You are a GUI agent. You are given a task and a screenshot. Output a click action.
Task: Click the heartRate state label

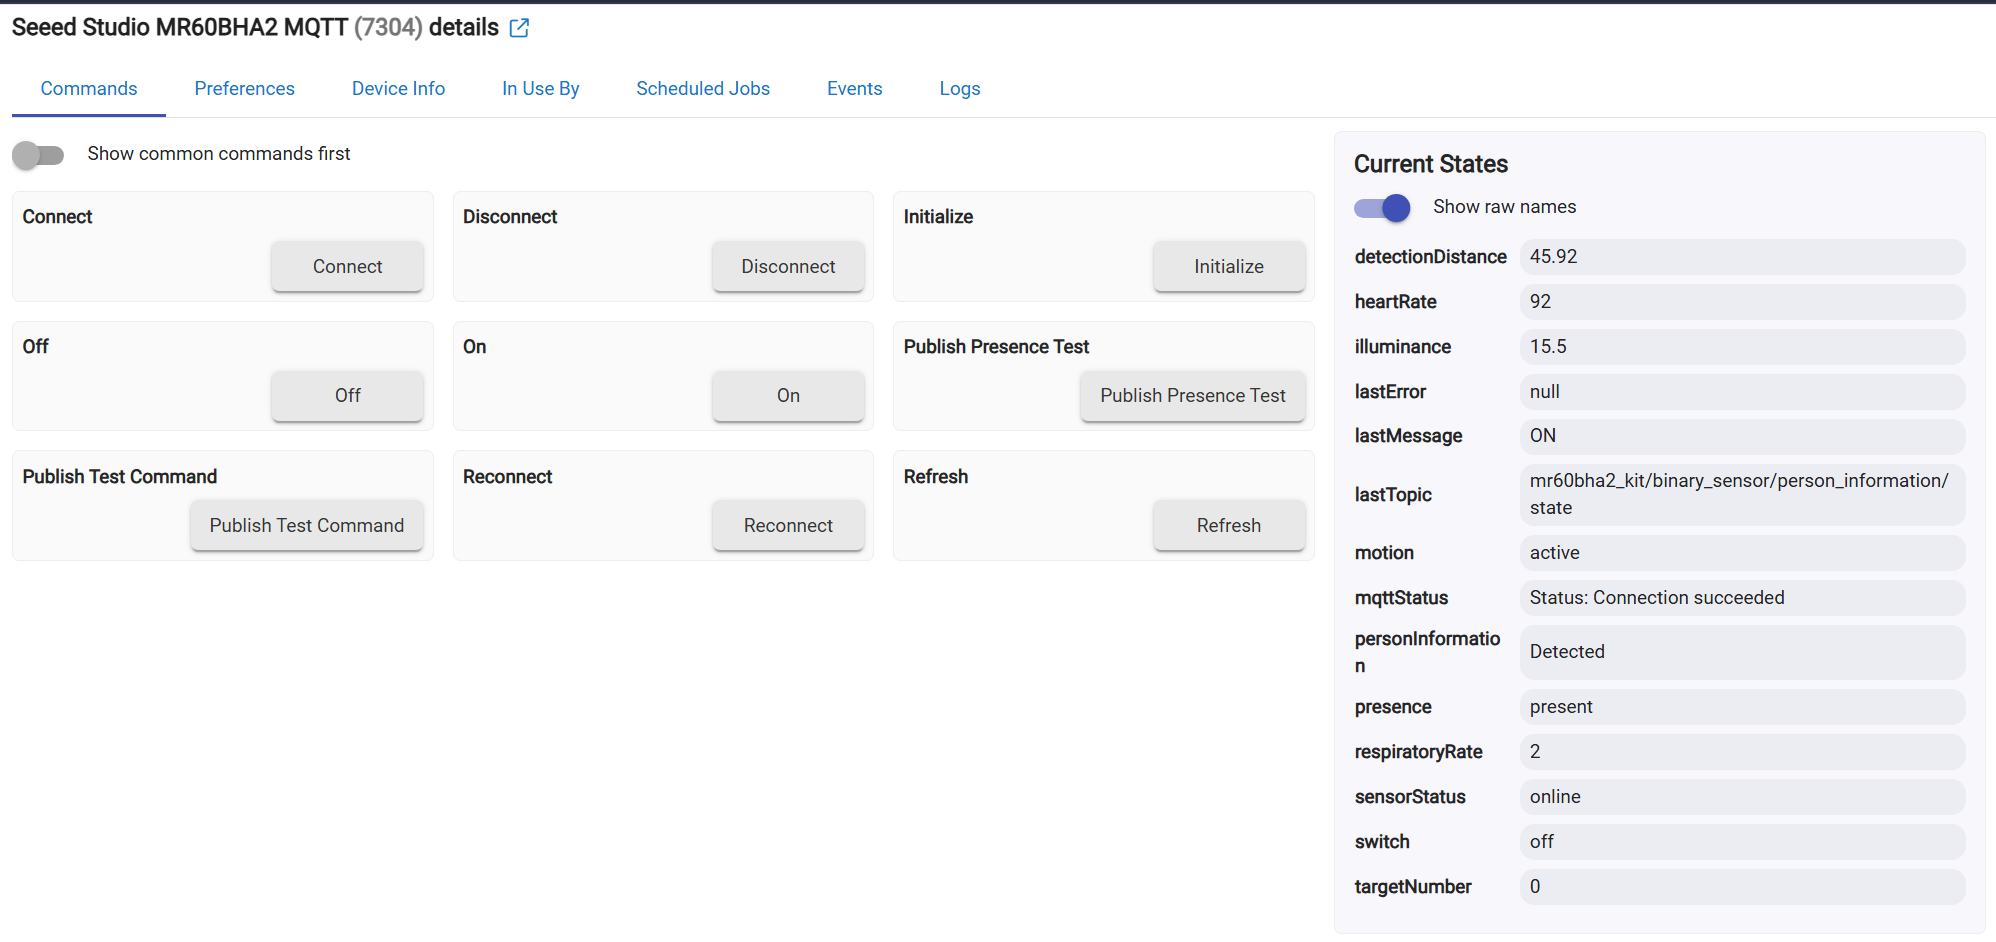1395,302
